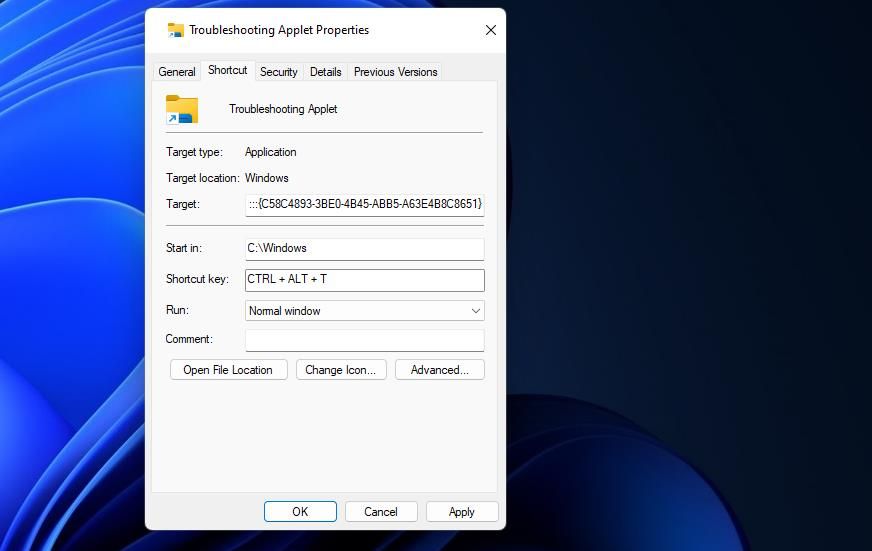872x551 pixels.
Task: Open the Previous Versions tab
Action: [395, 72]
